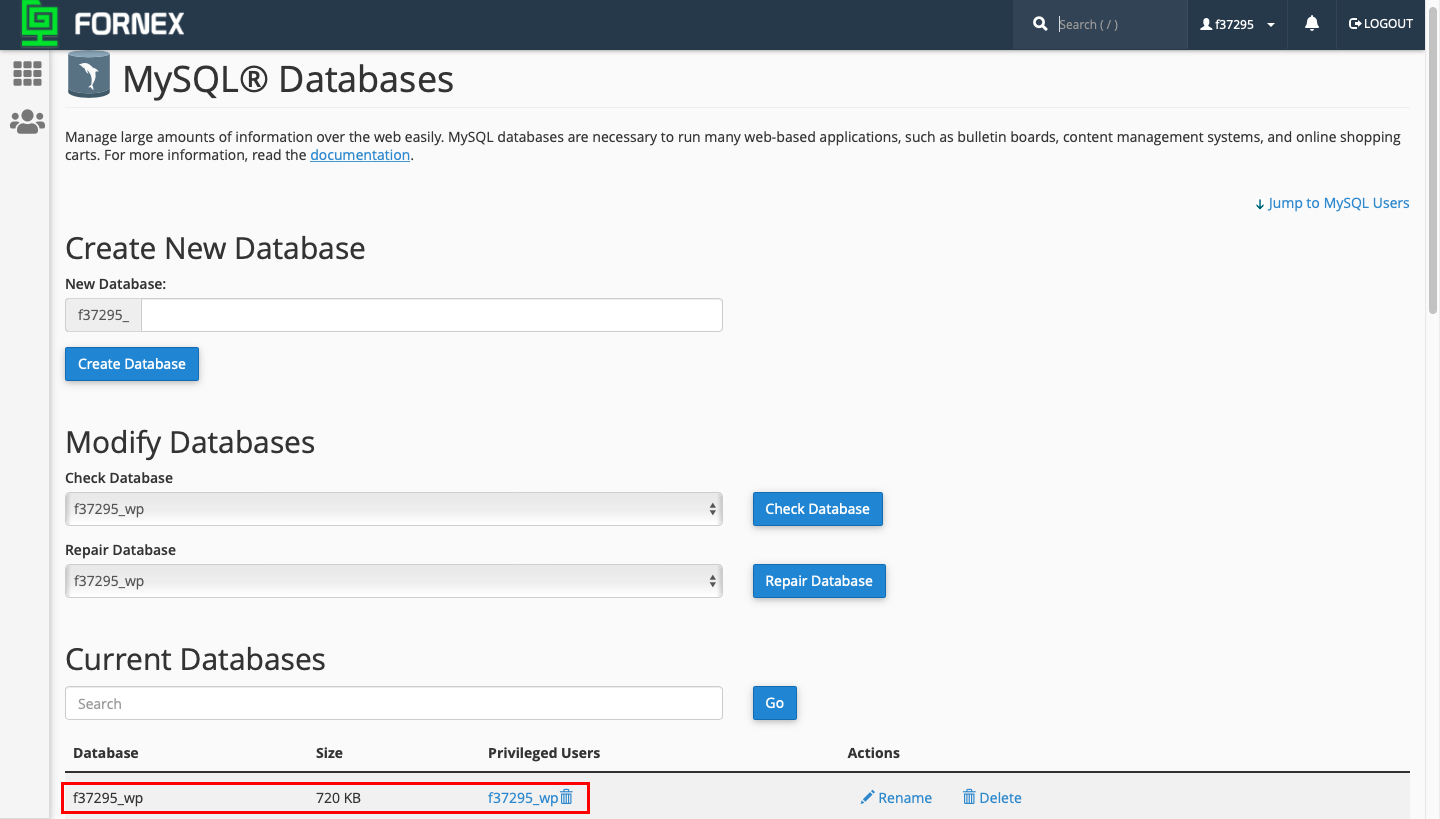The image size is (1440, 819).
Task: Click the Check Database button
Action: (x=817, y=509)
